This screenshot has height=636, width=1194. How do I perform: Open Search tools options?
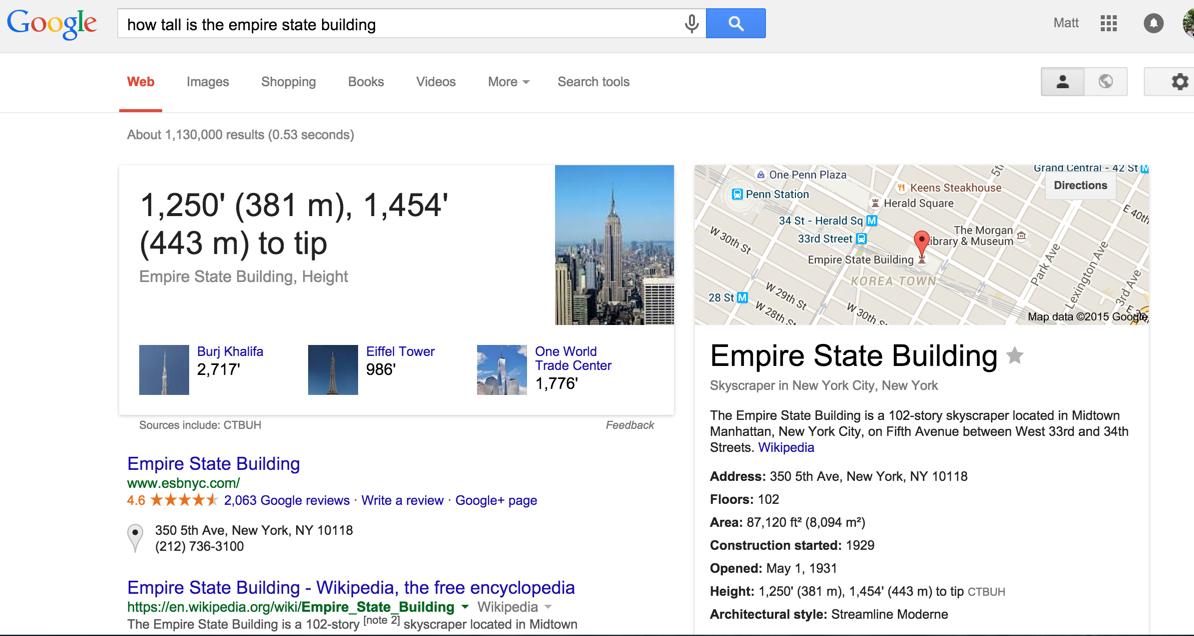click(593, 81)
